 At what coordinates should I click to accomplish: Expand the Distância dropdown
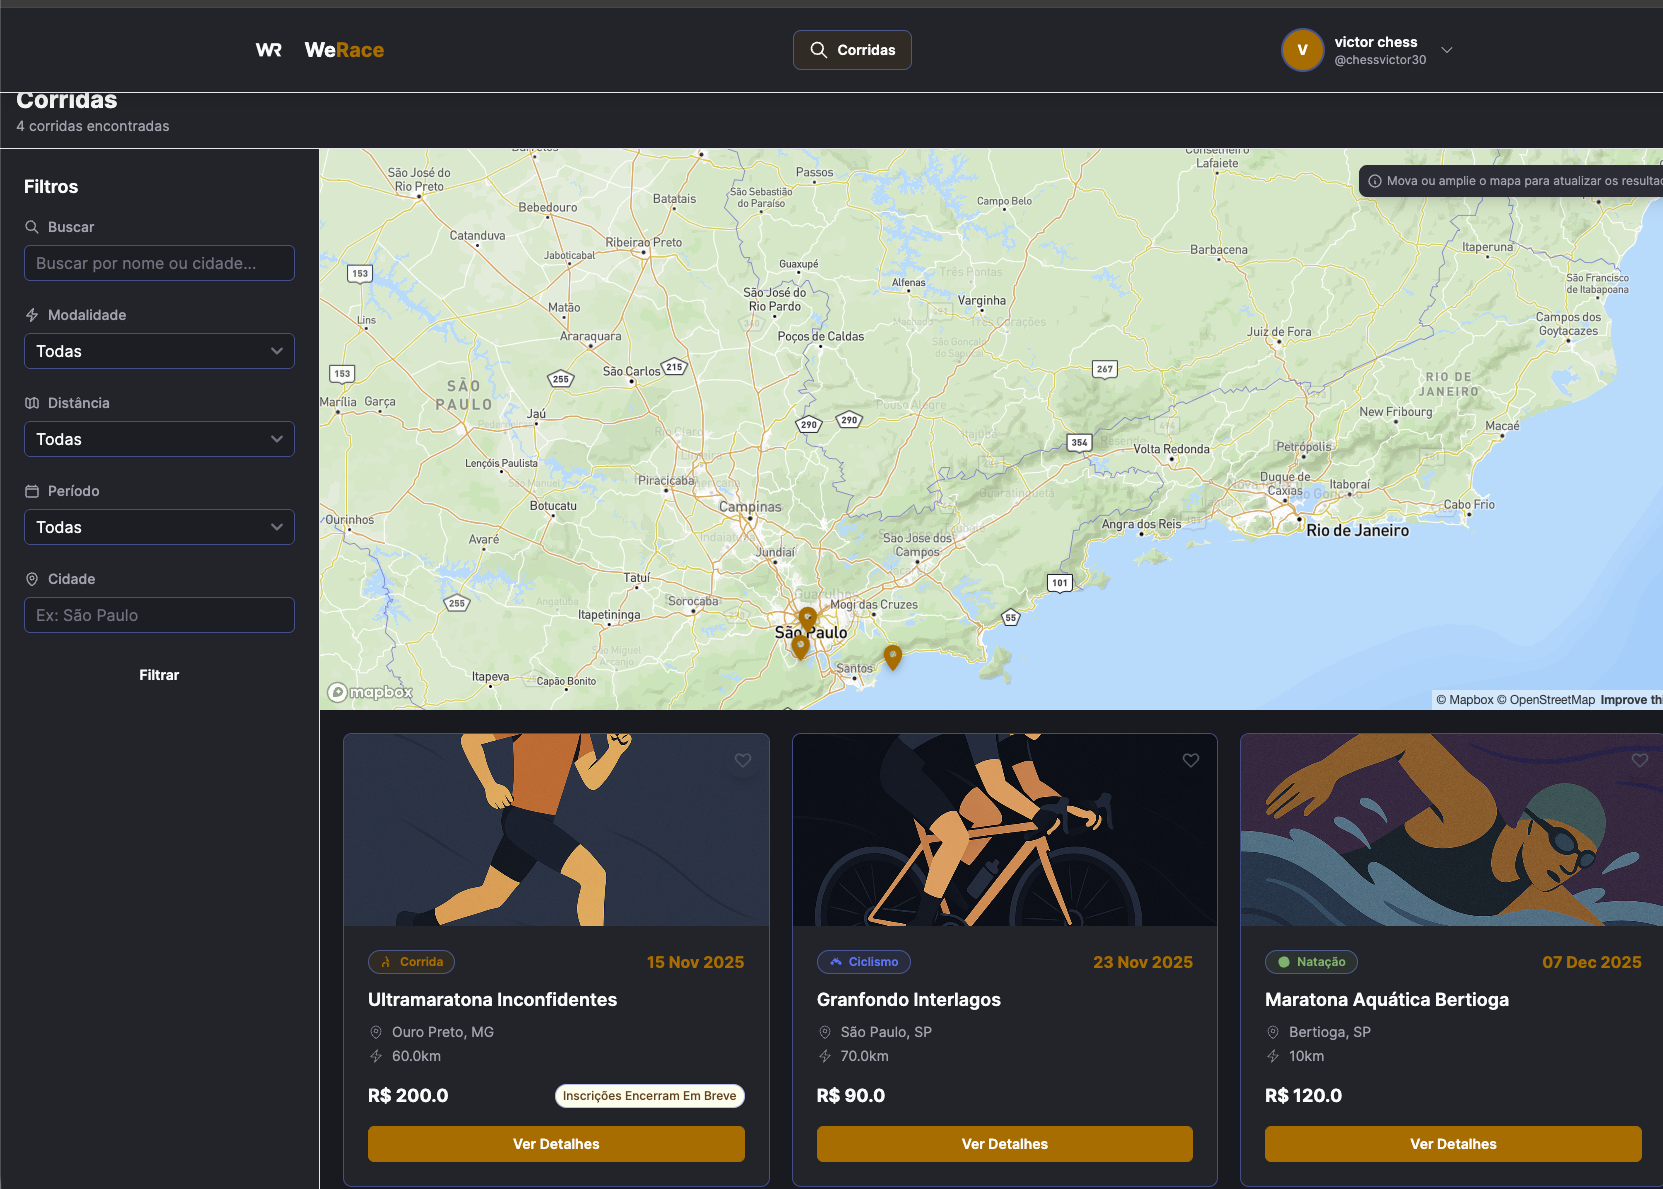coord(159,439)
